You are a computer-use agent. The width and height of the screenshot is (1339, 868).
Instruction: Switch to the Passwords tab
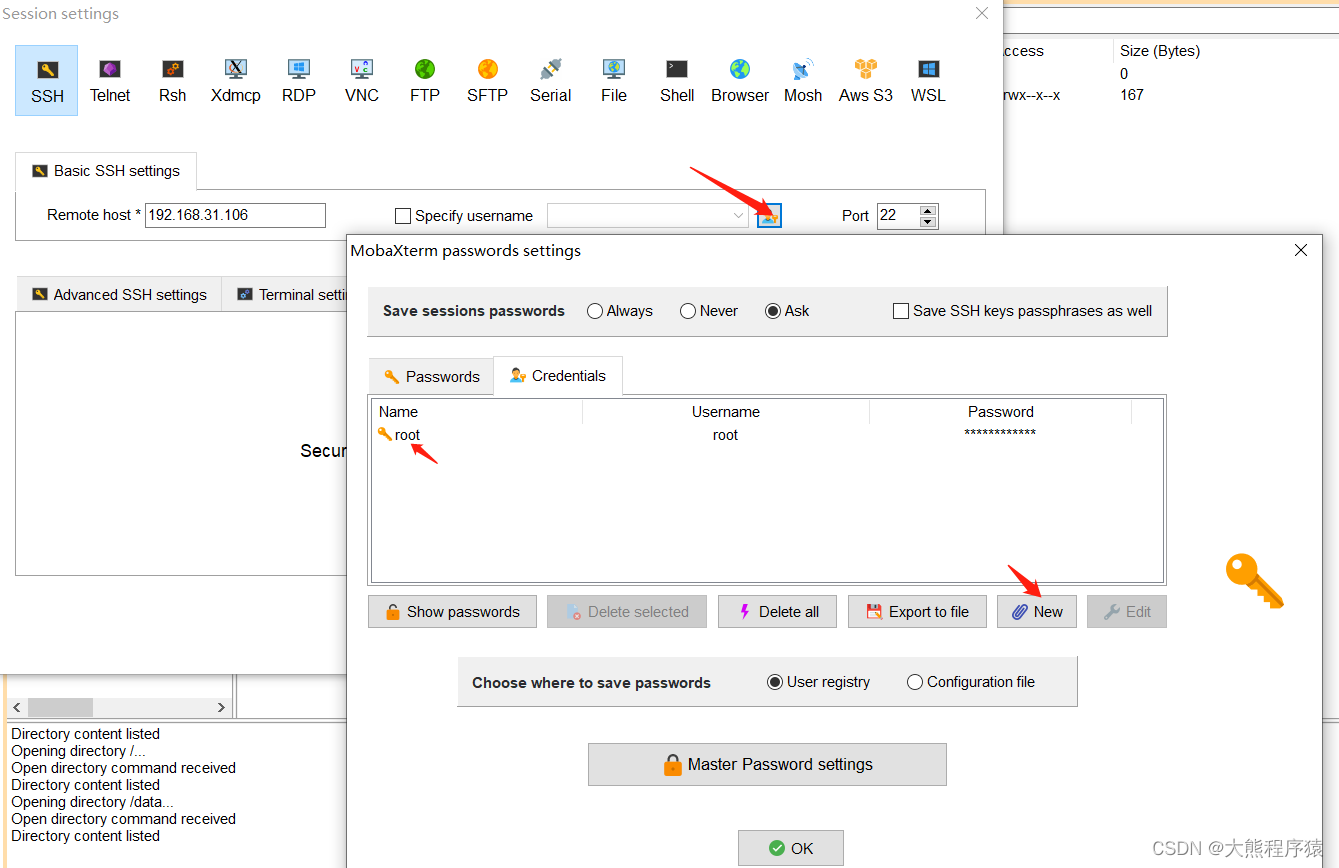pyautogui.click(x=431, y=375)
